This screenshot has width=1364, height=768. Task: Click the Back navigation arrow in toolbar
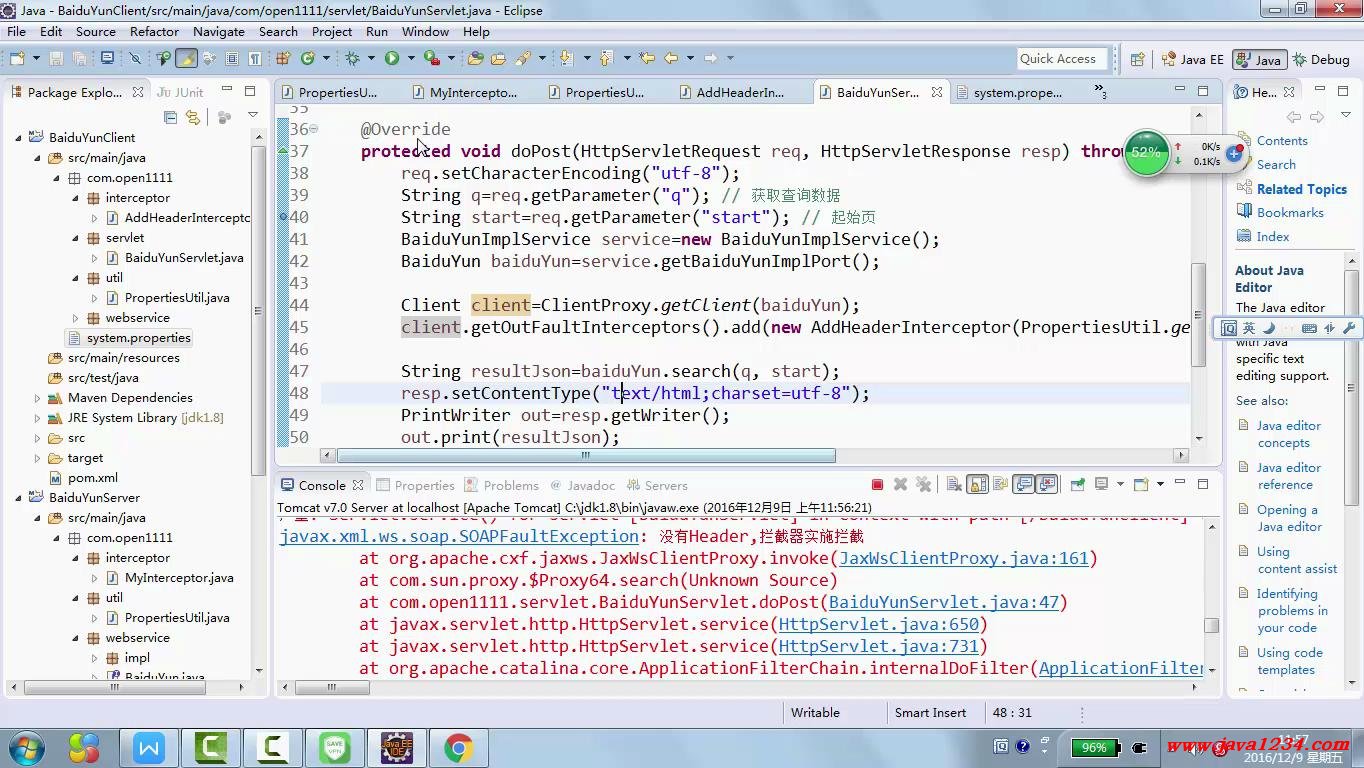pos(671,59)
